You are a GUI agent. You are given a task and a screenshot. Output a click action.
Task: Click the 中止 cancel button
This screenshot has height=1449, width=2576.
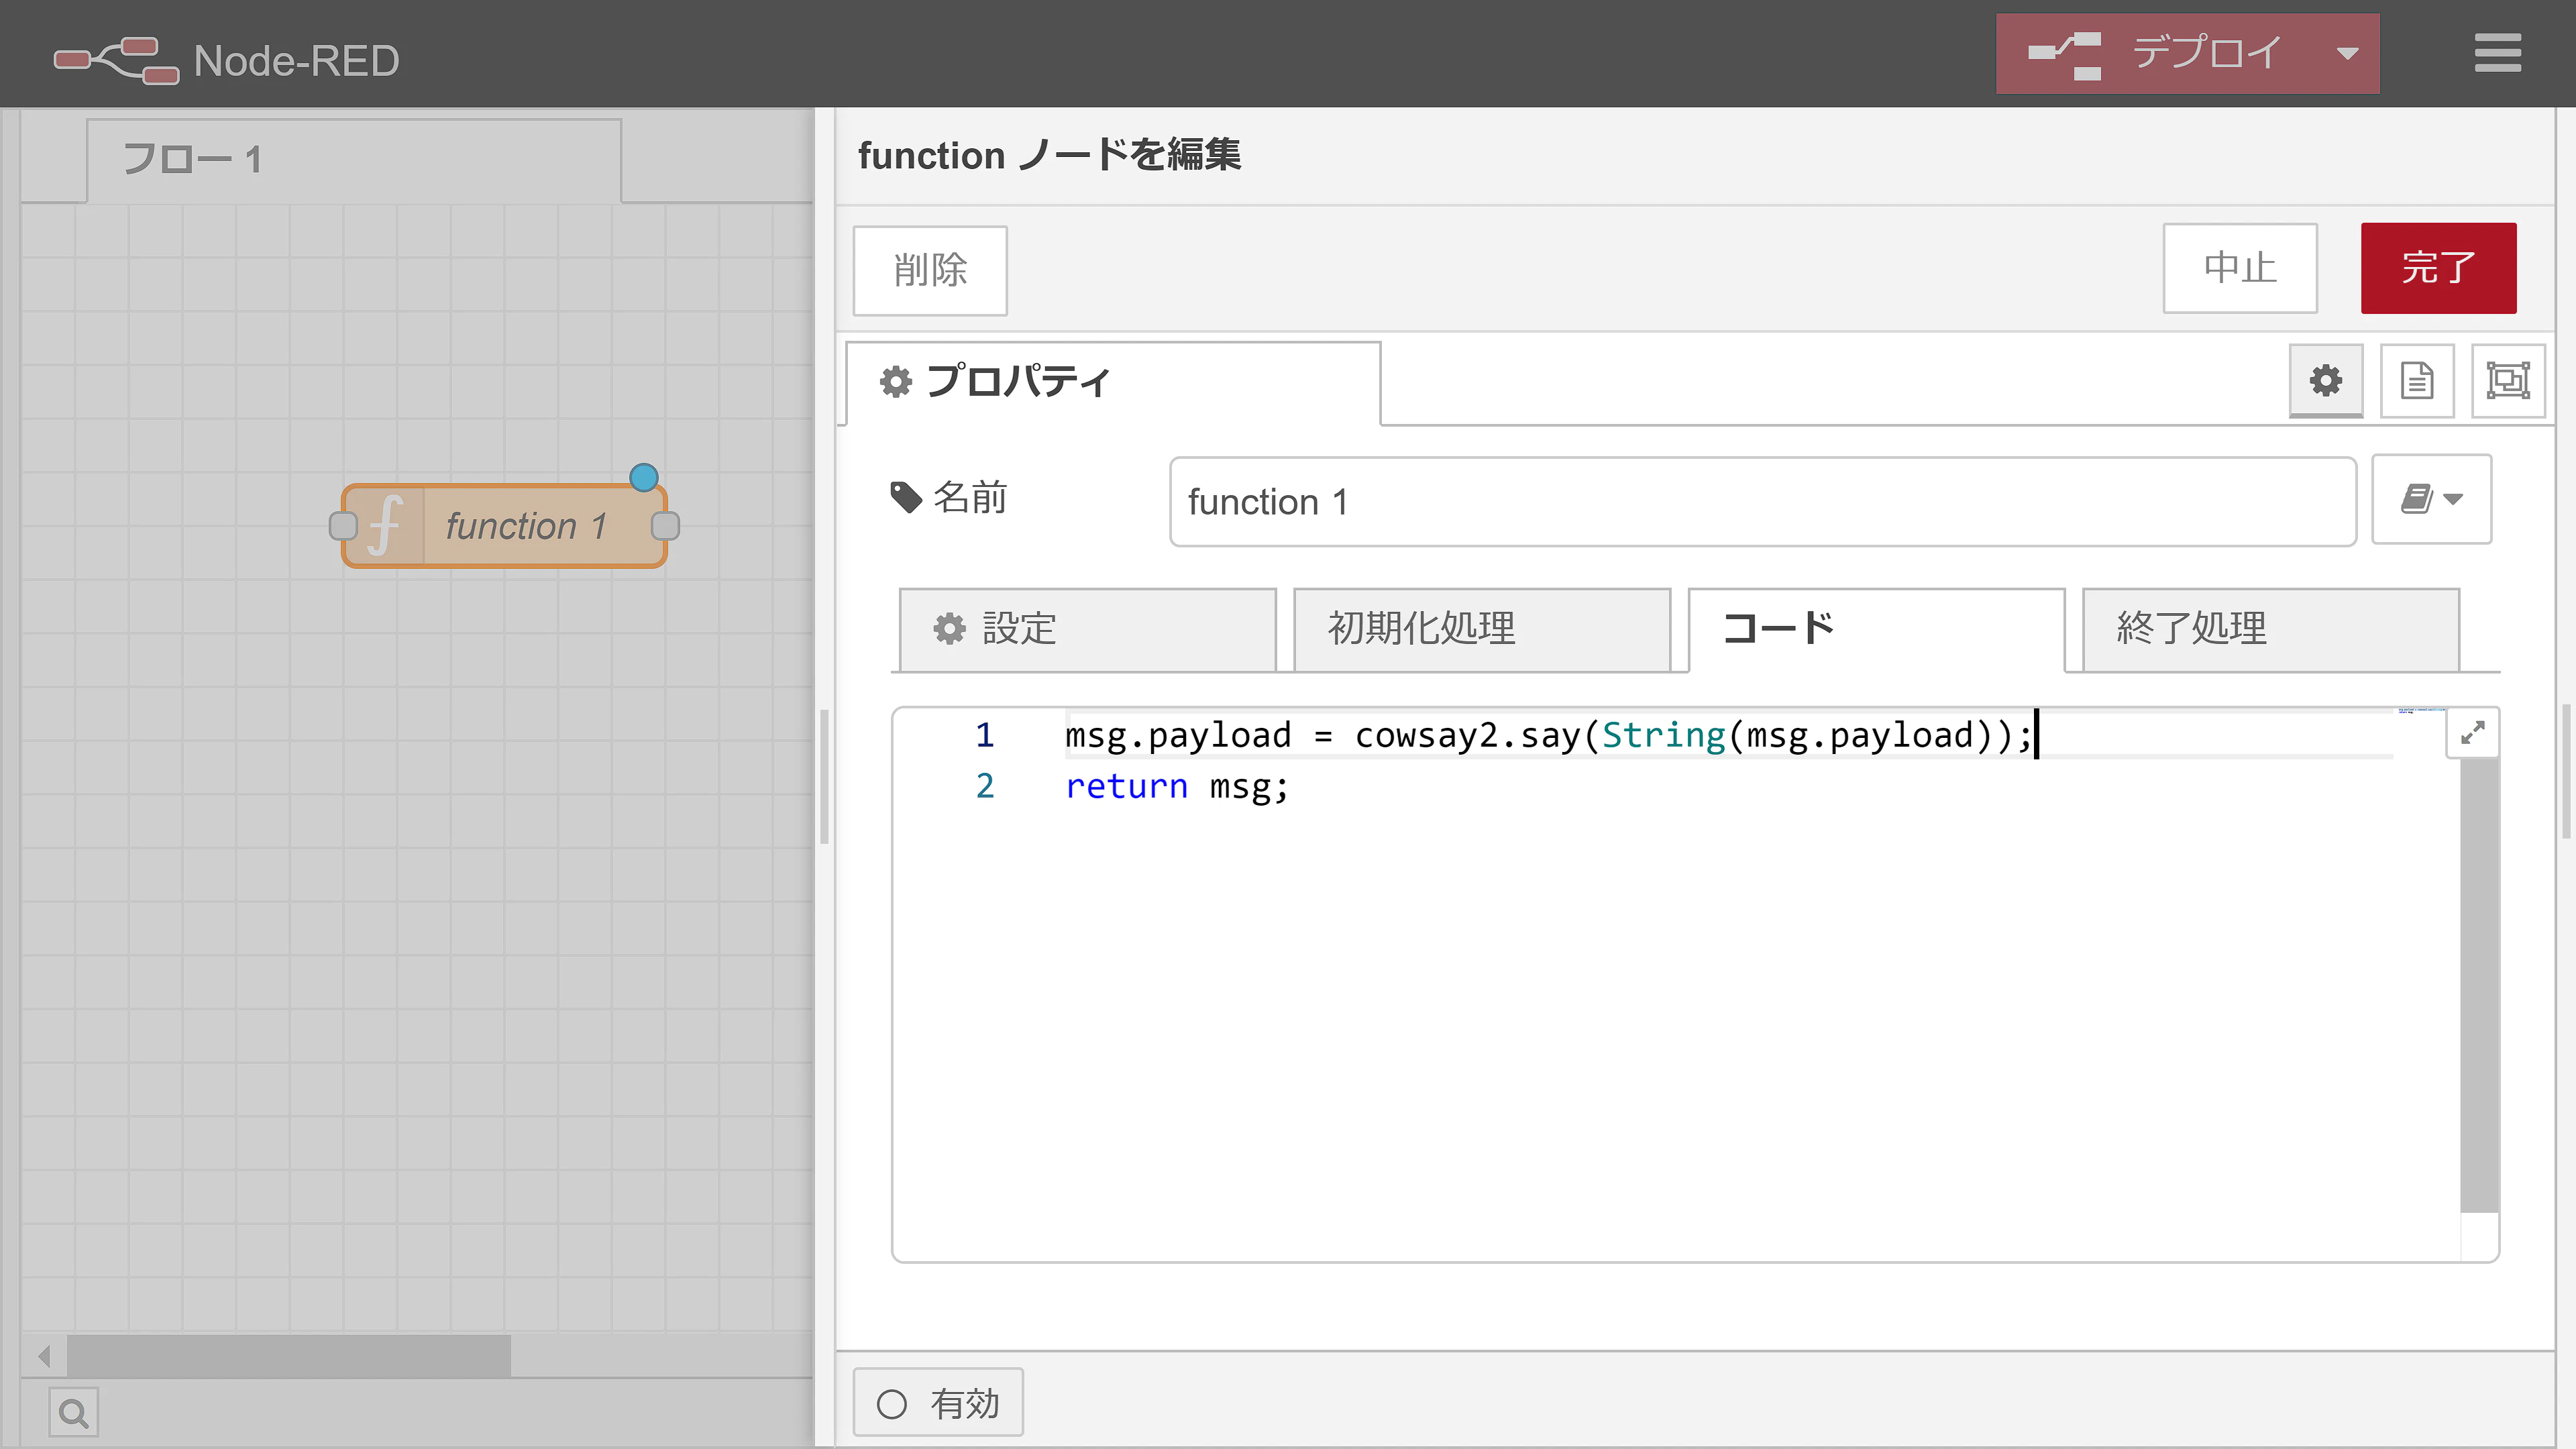2240,268
